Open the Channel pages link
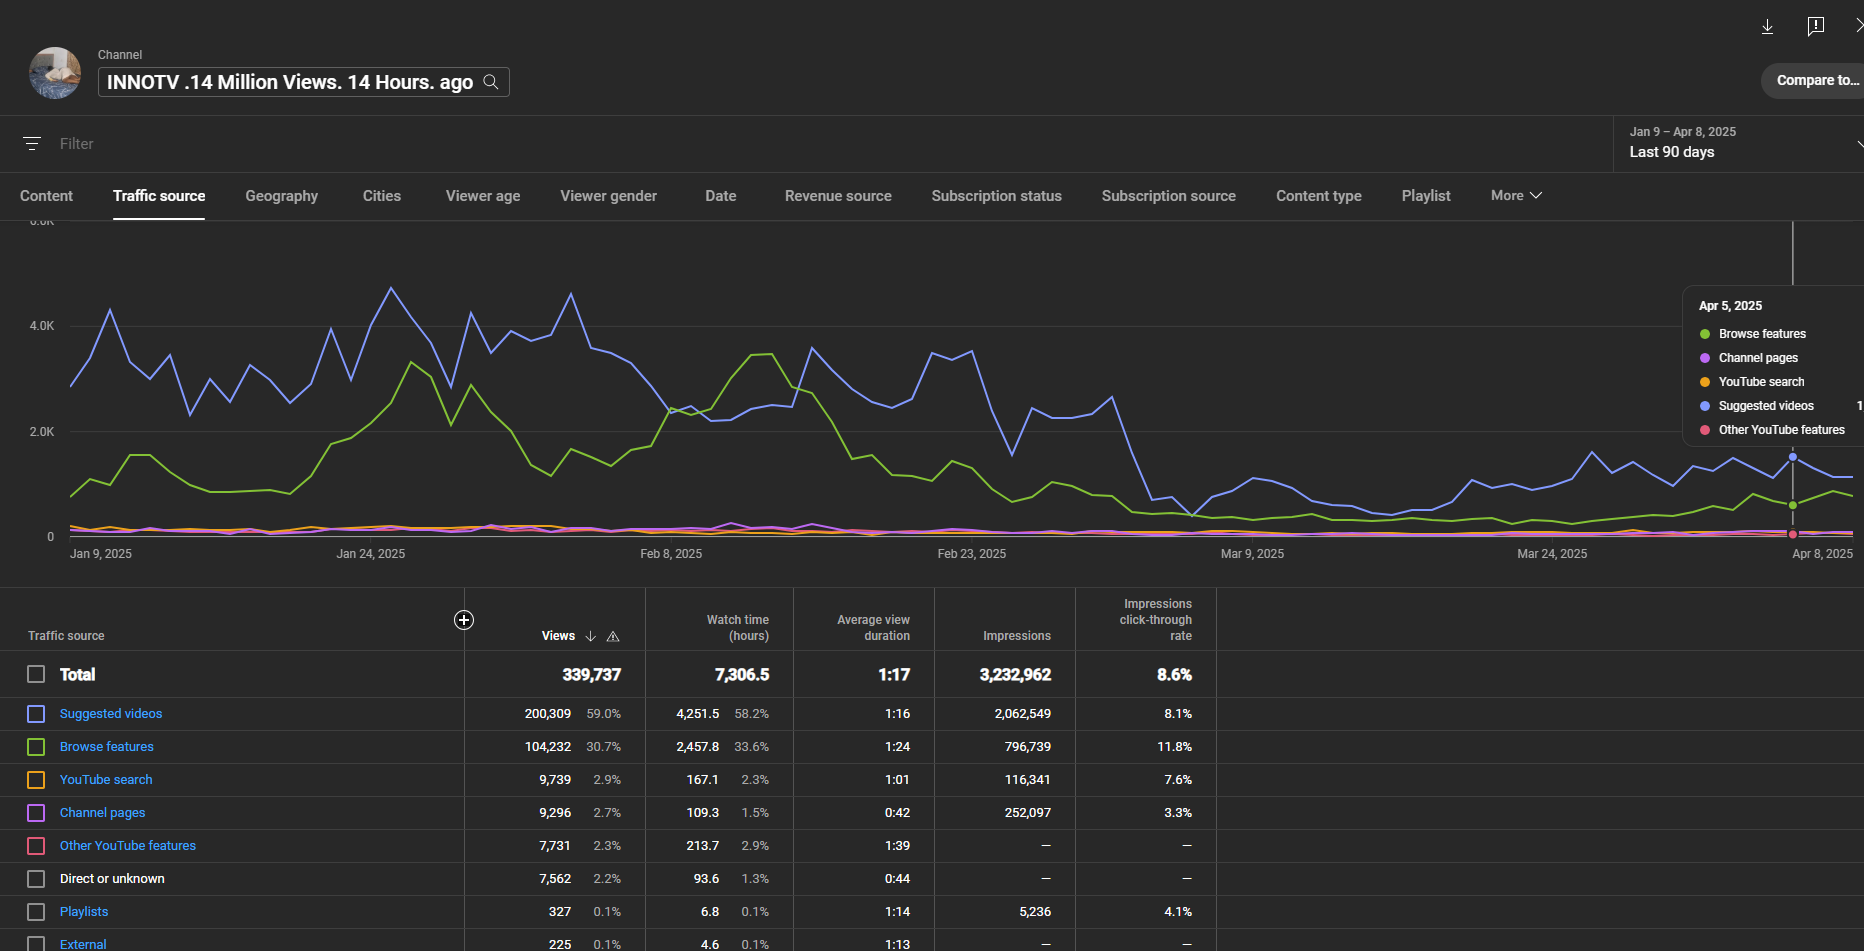Screen dimensions: 1864x951 103,813
